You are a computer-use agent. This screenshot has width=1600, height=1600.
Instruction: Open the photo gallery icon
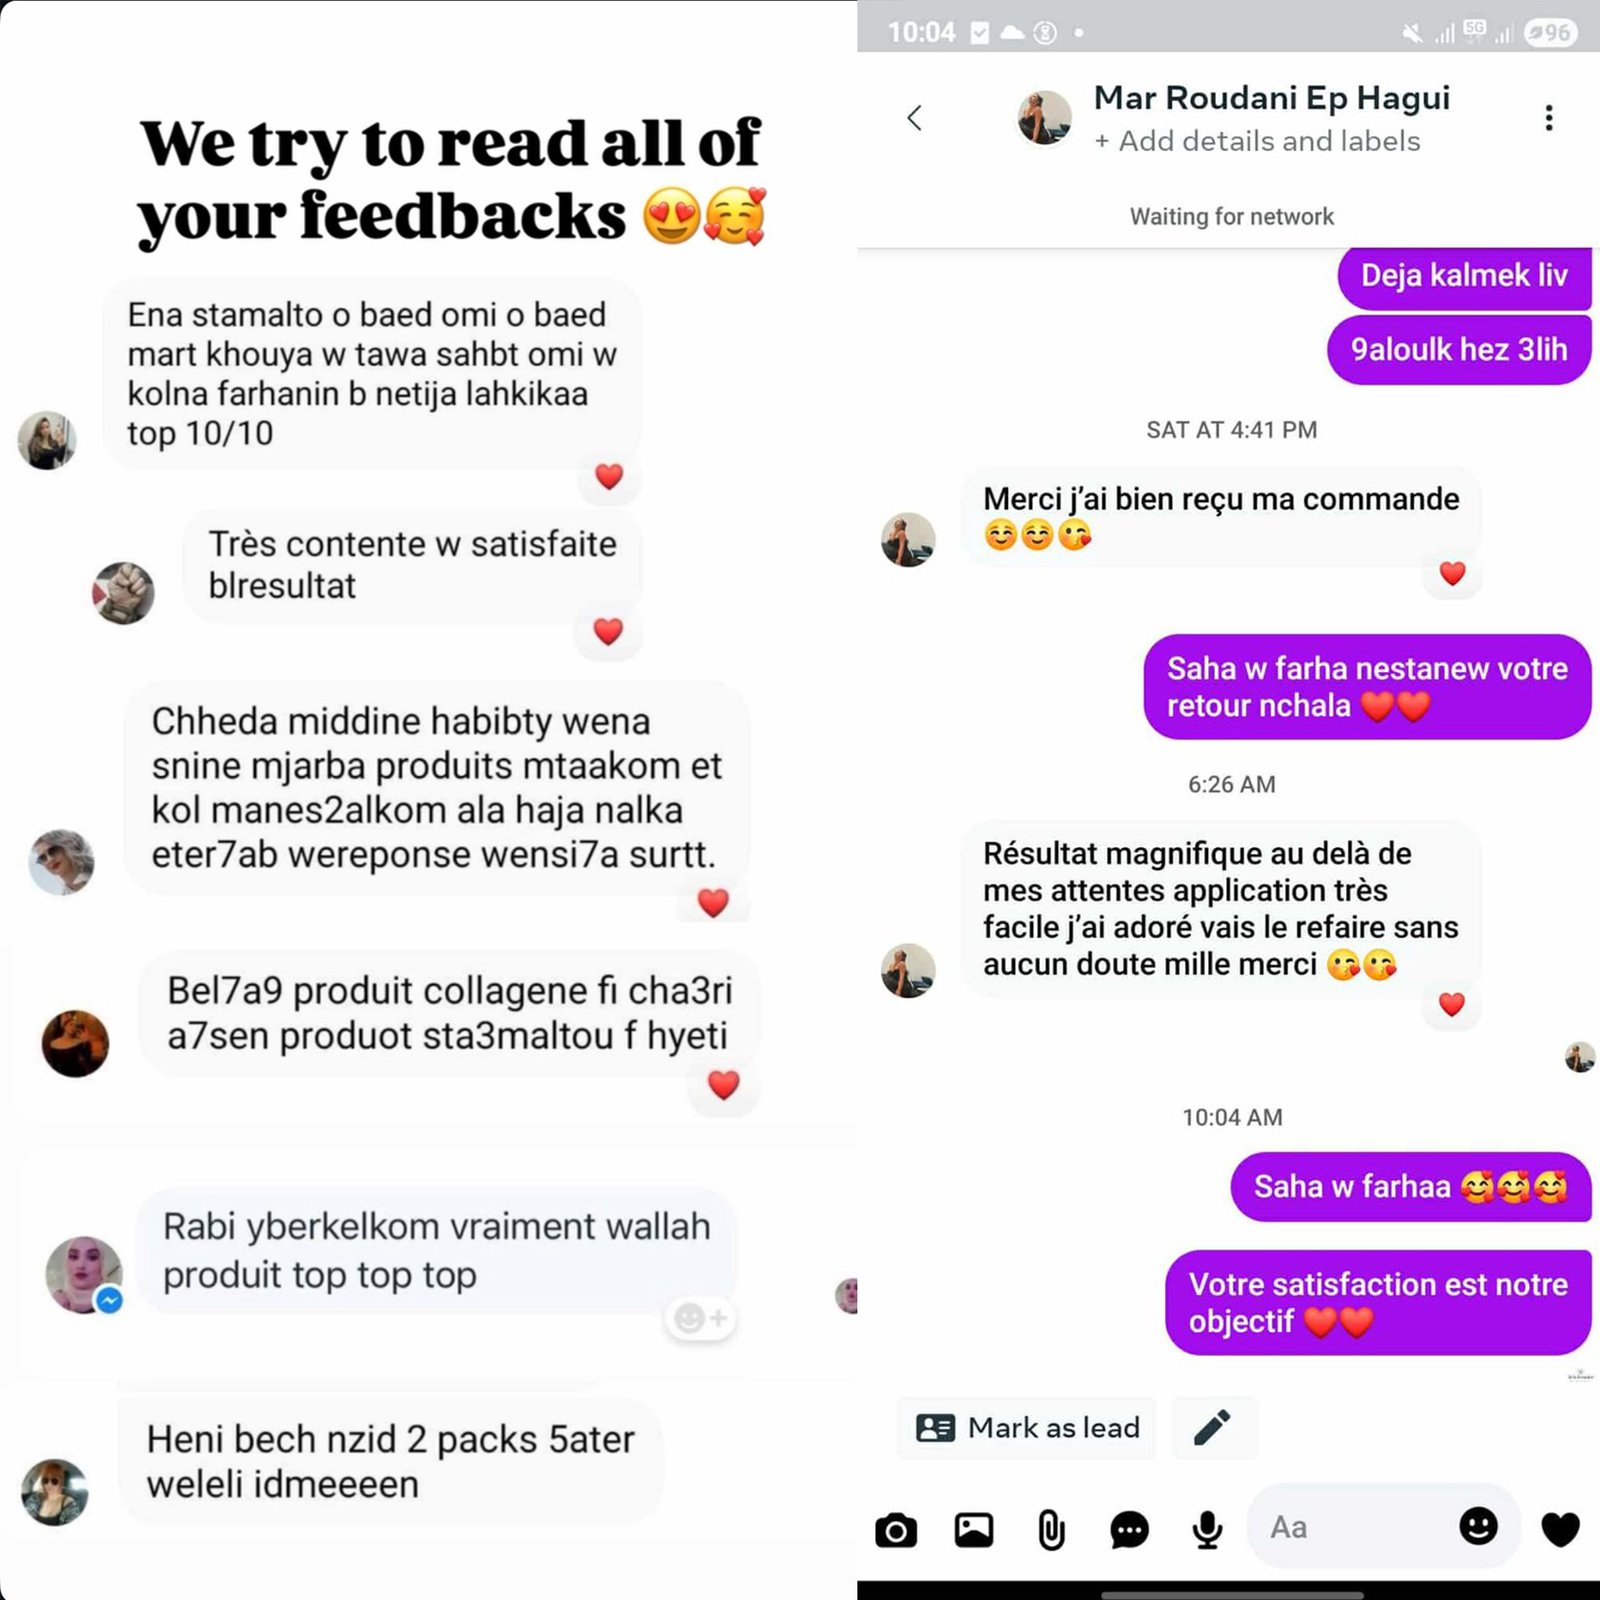(x=973, y=1530)
